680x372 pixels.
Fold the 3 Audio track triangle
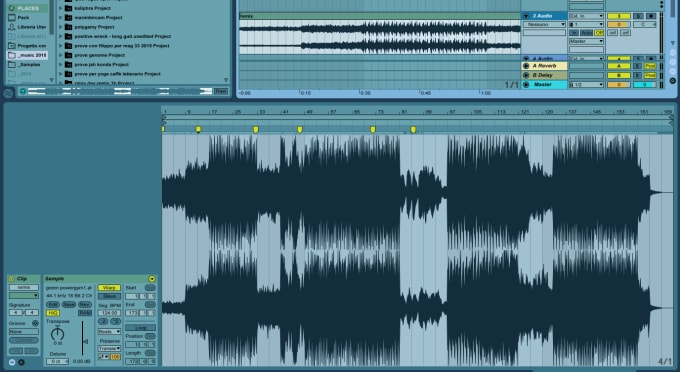pyautogui.click(x=526, y=16)
